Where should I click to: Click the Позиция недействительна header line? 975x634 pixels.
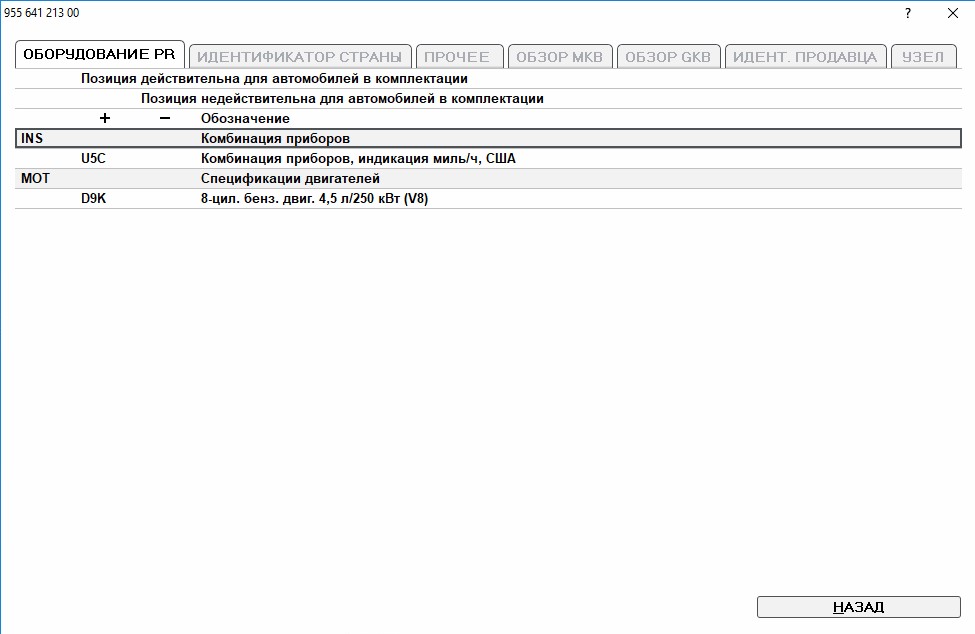pyautogui.click(x=342, y=98)
